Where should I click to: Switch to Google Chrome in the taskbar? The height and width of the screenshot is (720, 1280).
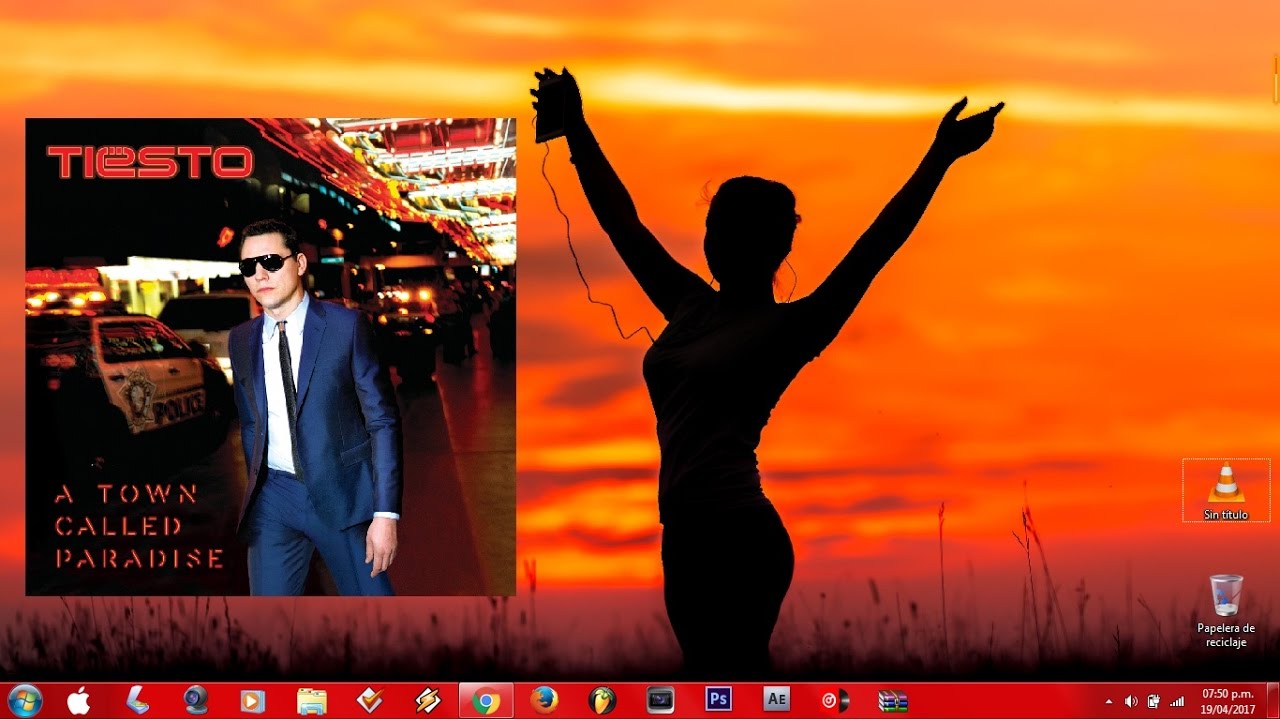(486, 701)
